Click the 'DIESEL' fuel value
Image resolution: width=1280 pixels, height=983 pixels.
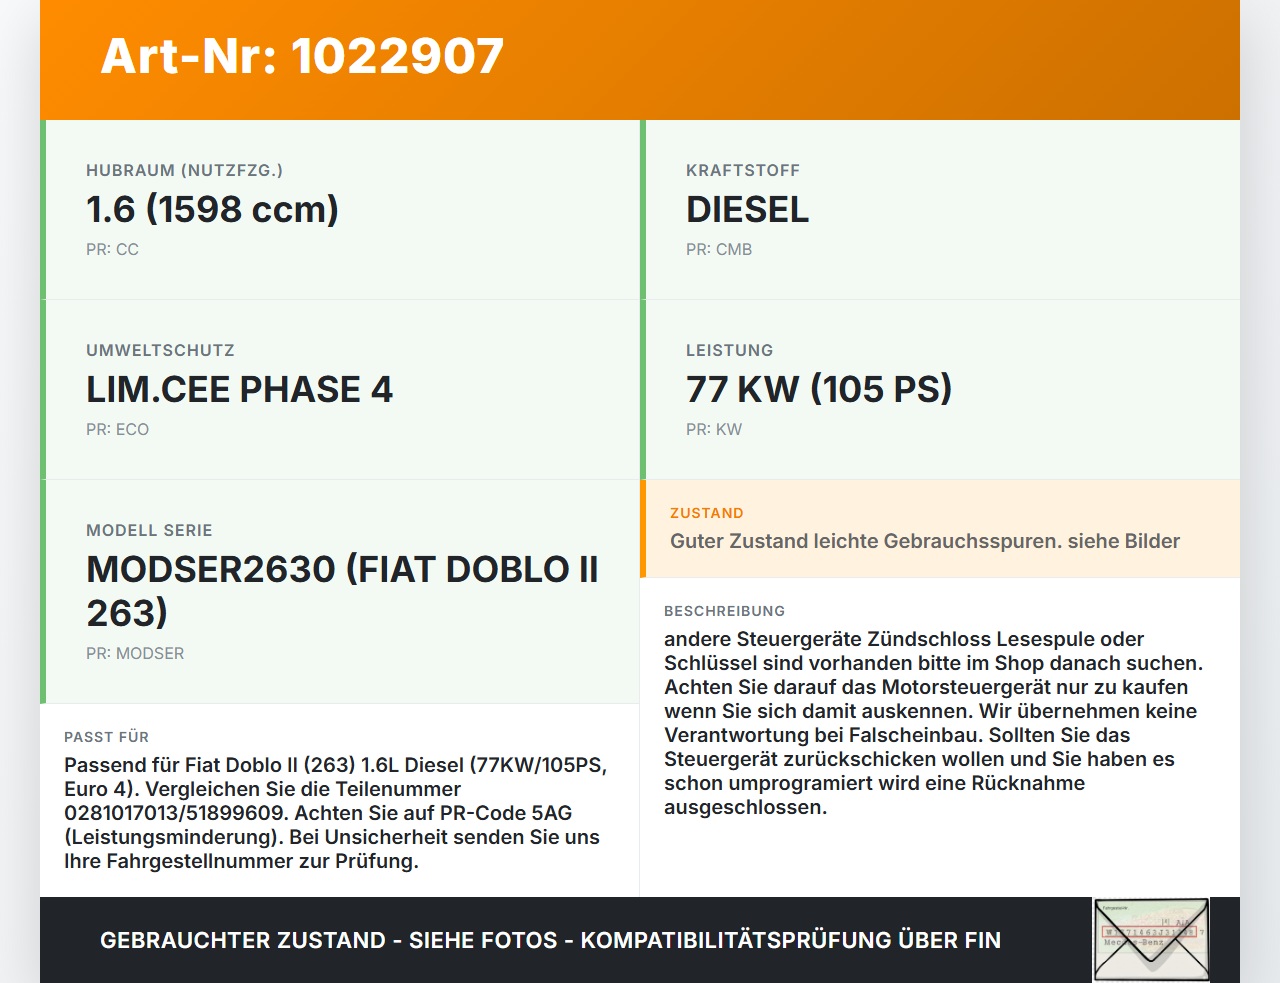(x=747, y=209)
